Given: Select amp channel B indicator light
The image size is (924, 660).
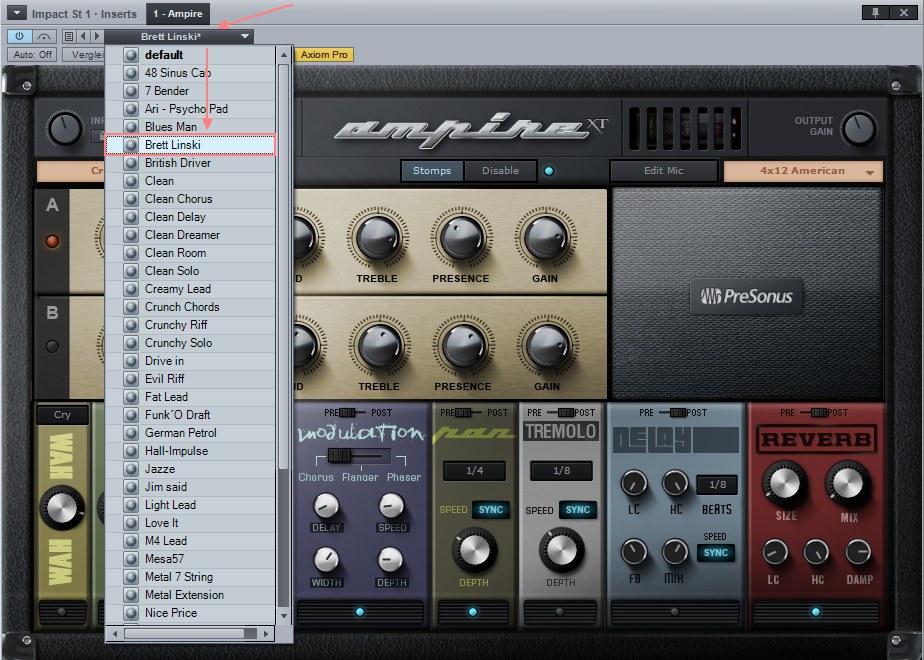Looking at the screenshot, I should pos(52,346).
